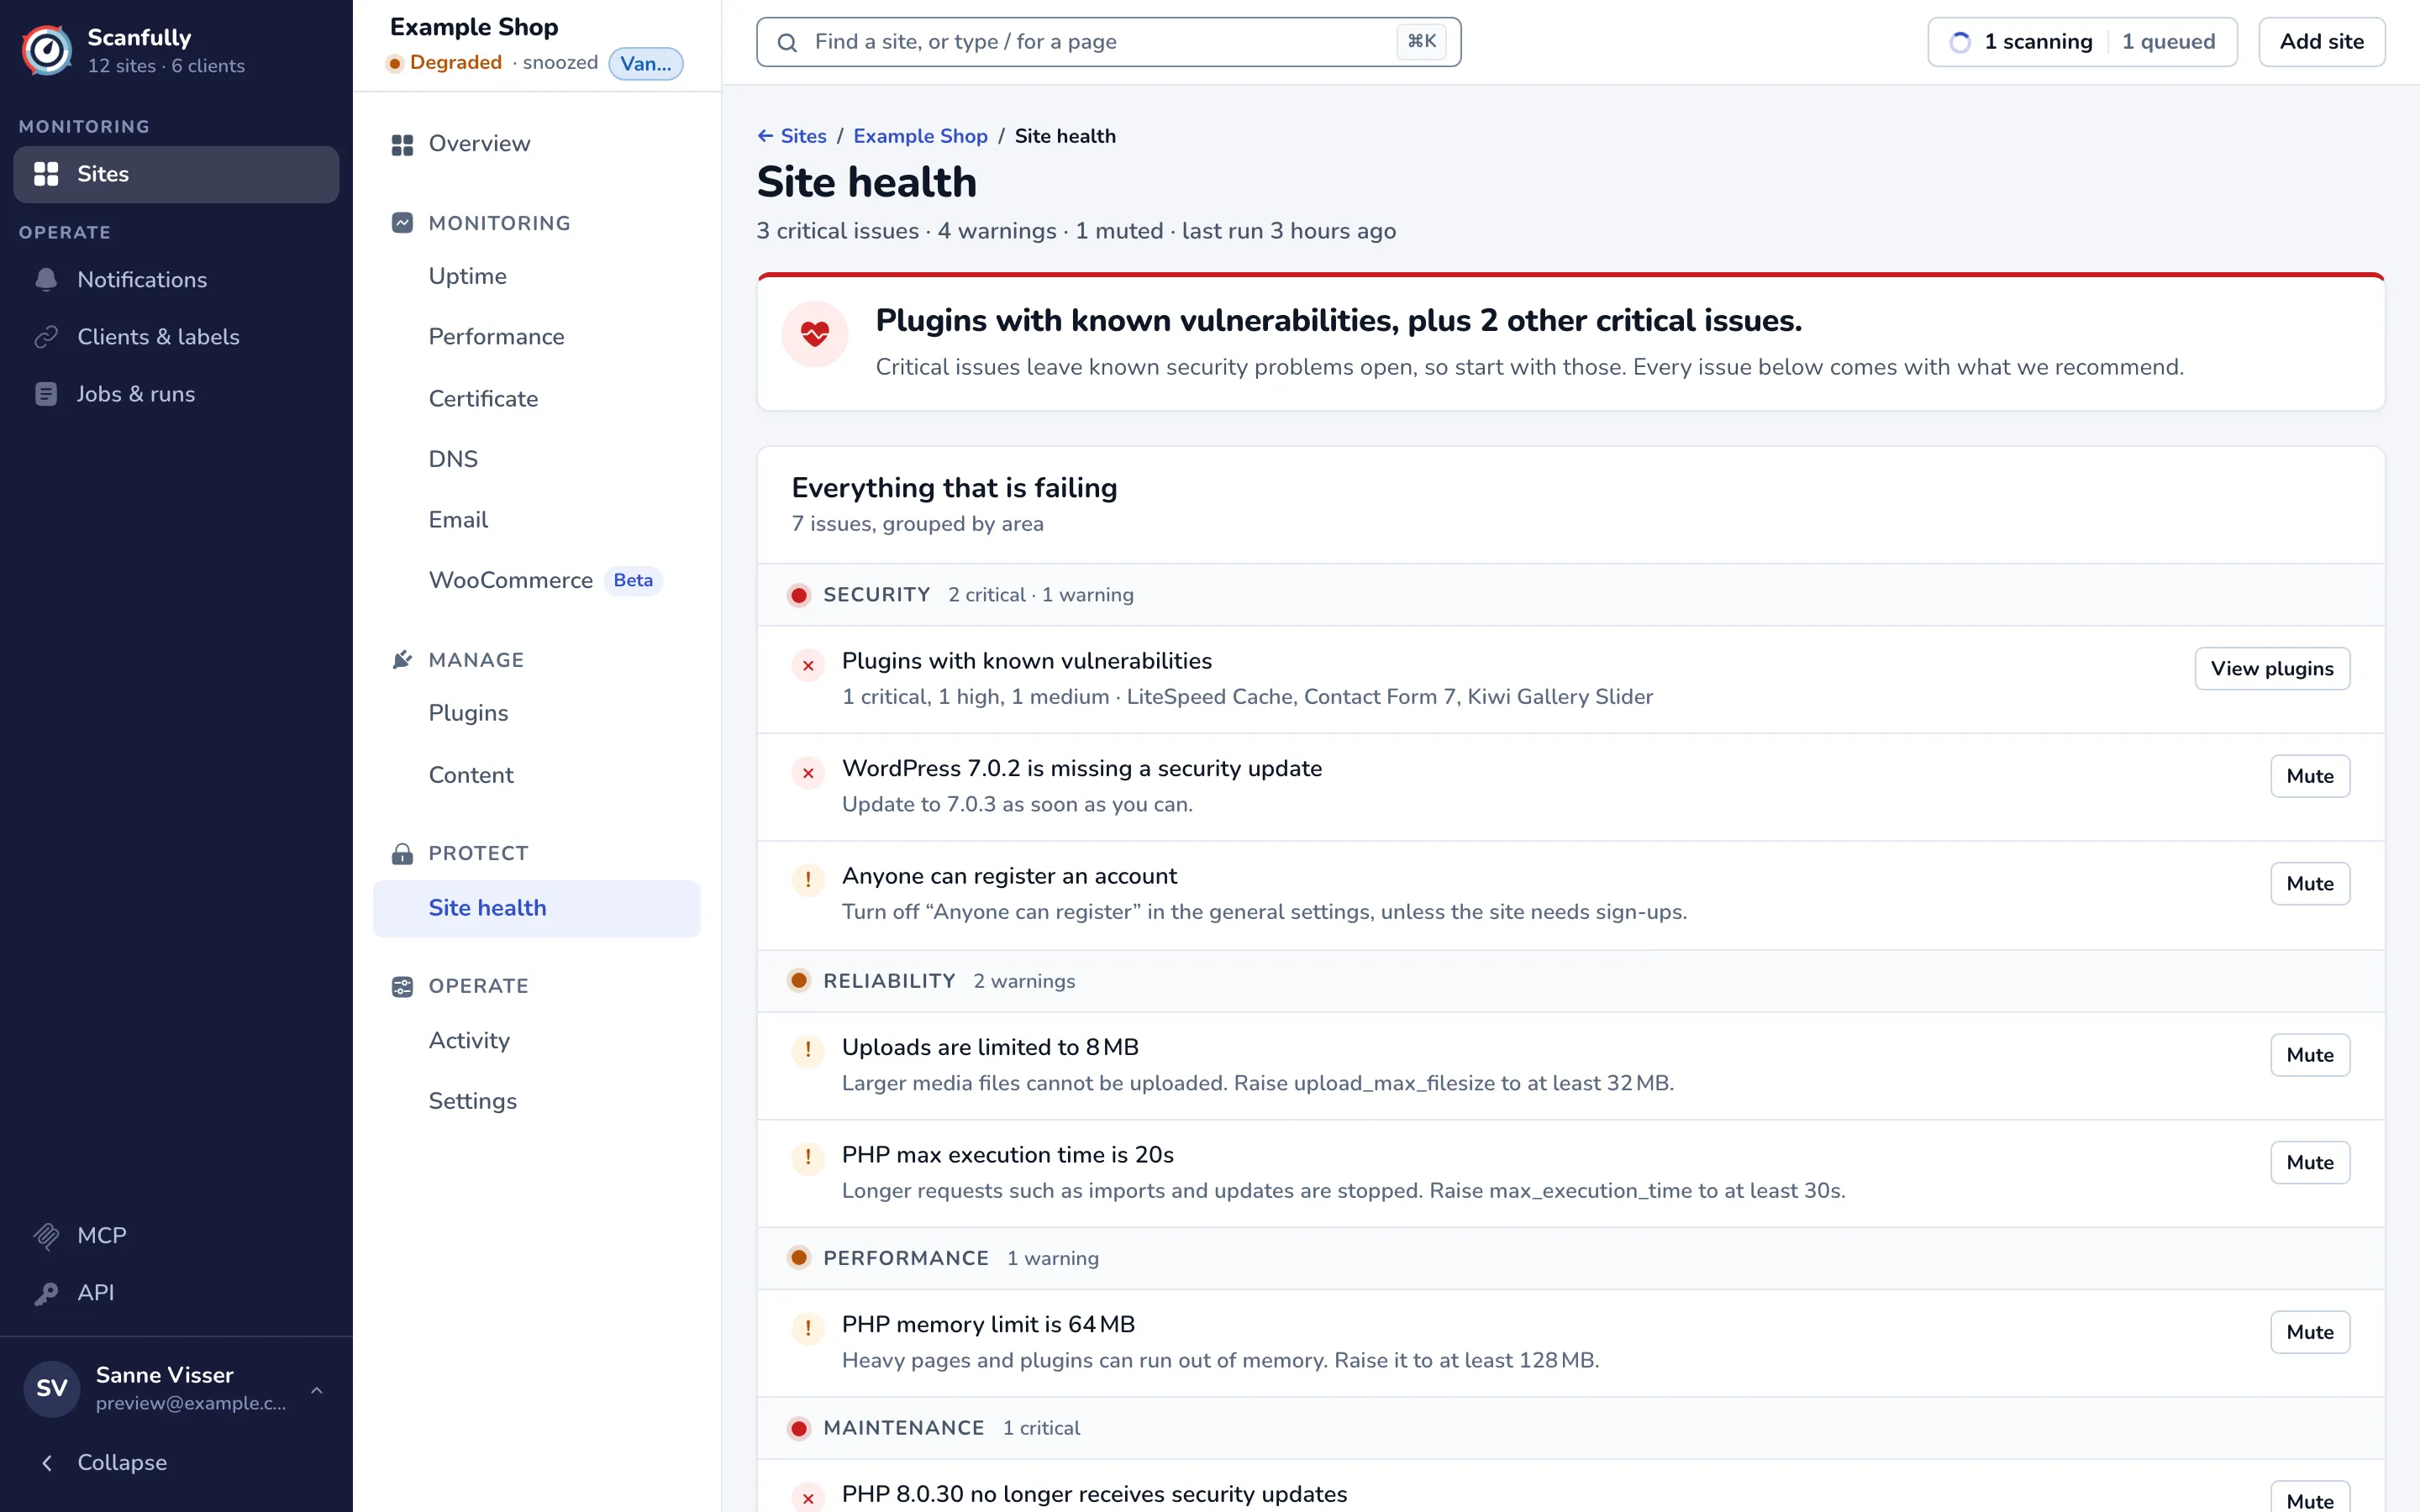Viewport: 2420px width, 1512px height.
Task: Click the warning icon for Uploads limited
Action: click(x=808, y=1050)
